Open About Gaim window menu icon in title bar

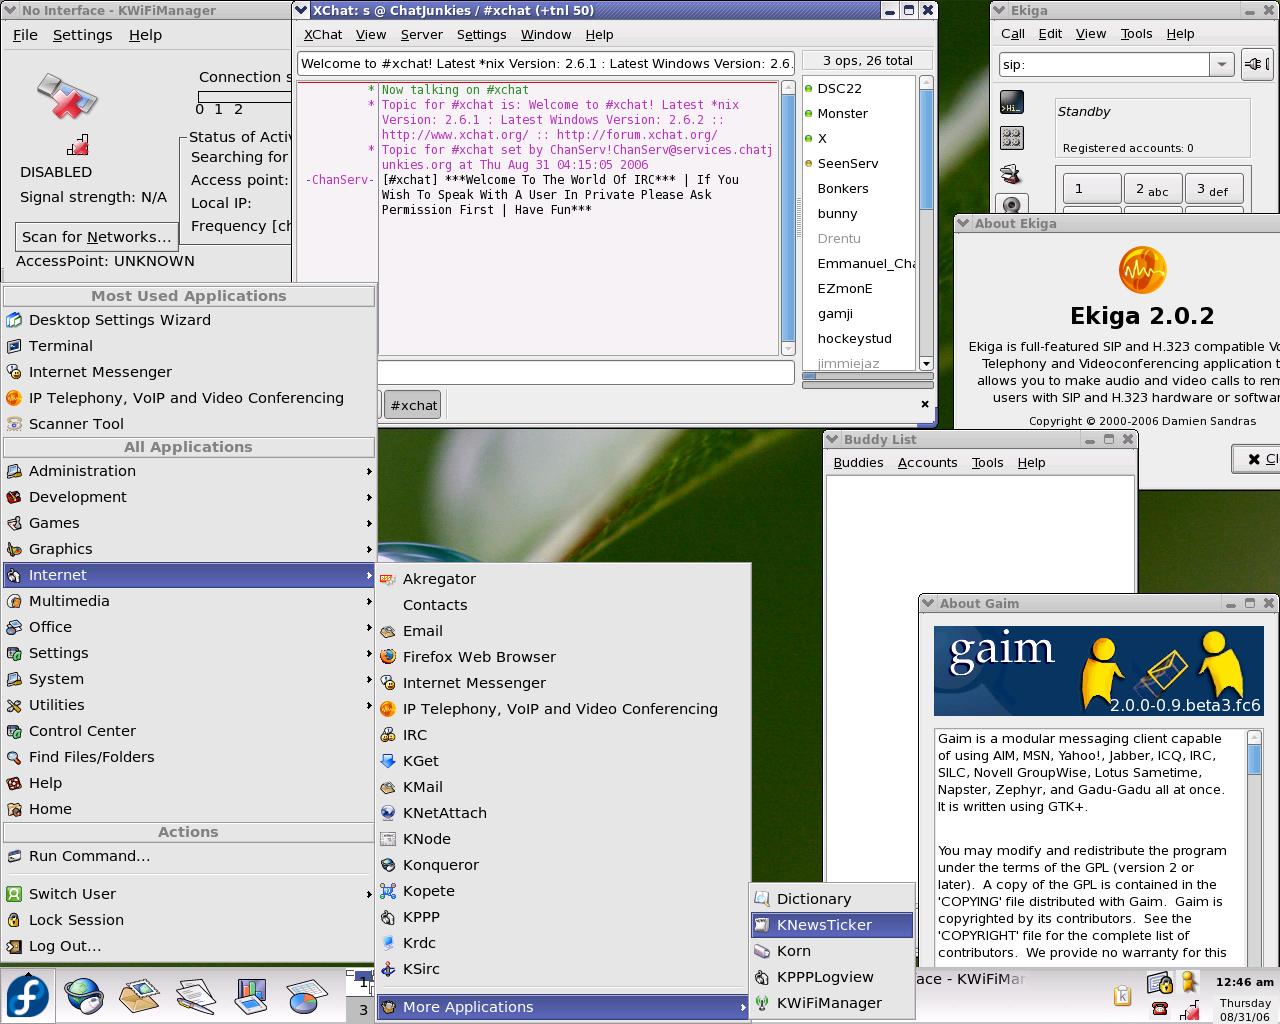point(928,603)
